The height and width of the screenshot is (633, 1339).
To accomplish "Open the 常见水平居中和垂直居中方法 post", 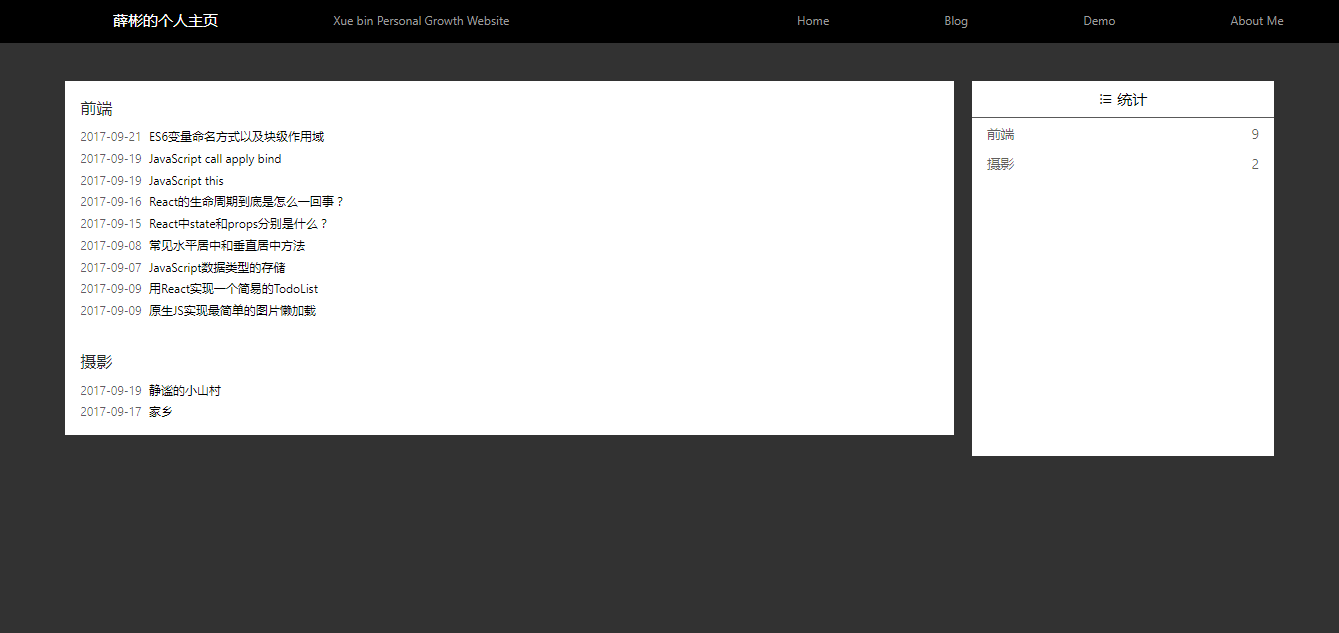I will point(227,246).
